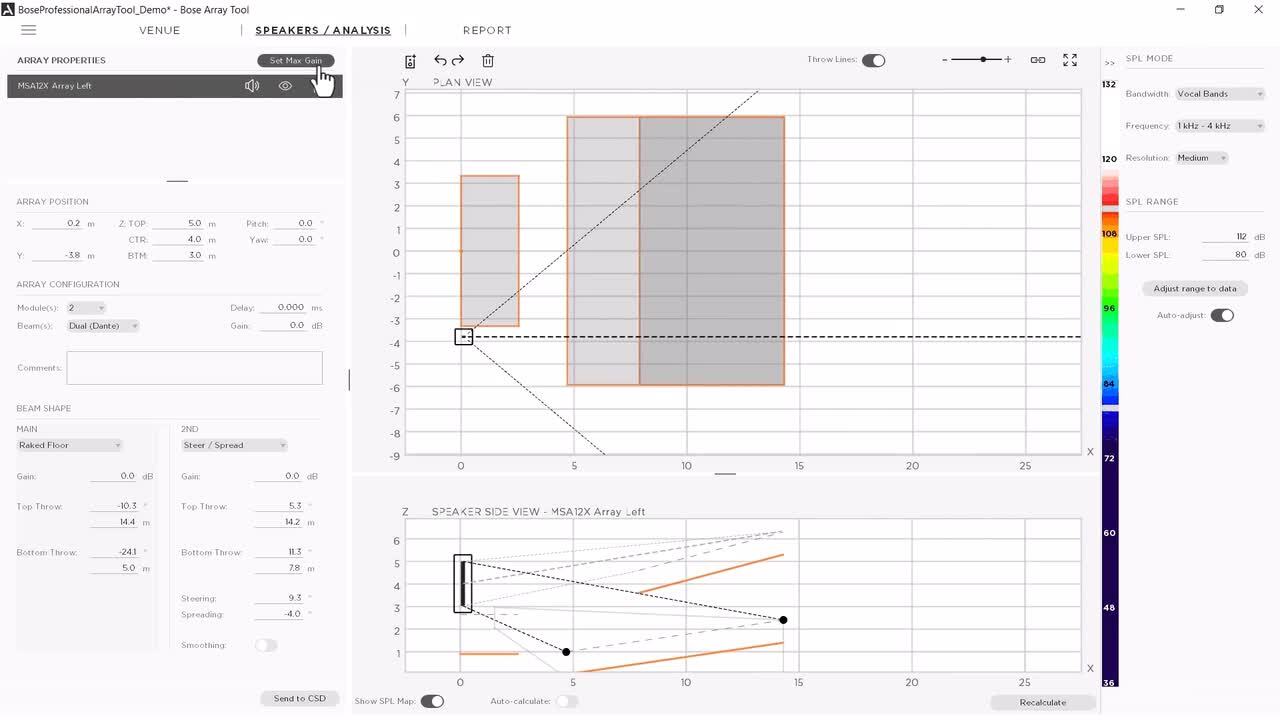Click the top throw point in side view
This screenshot has width=1280, height=720.
[x=783, y=620]
